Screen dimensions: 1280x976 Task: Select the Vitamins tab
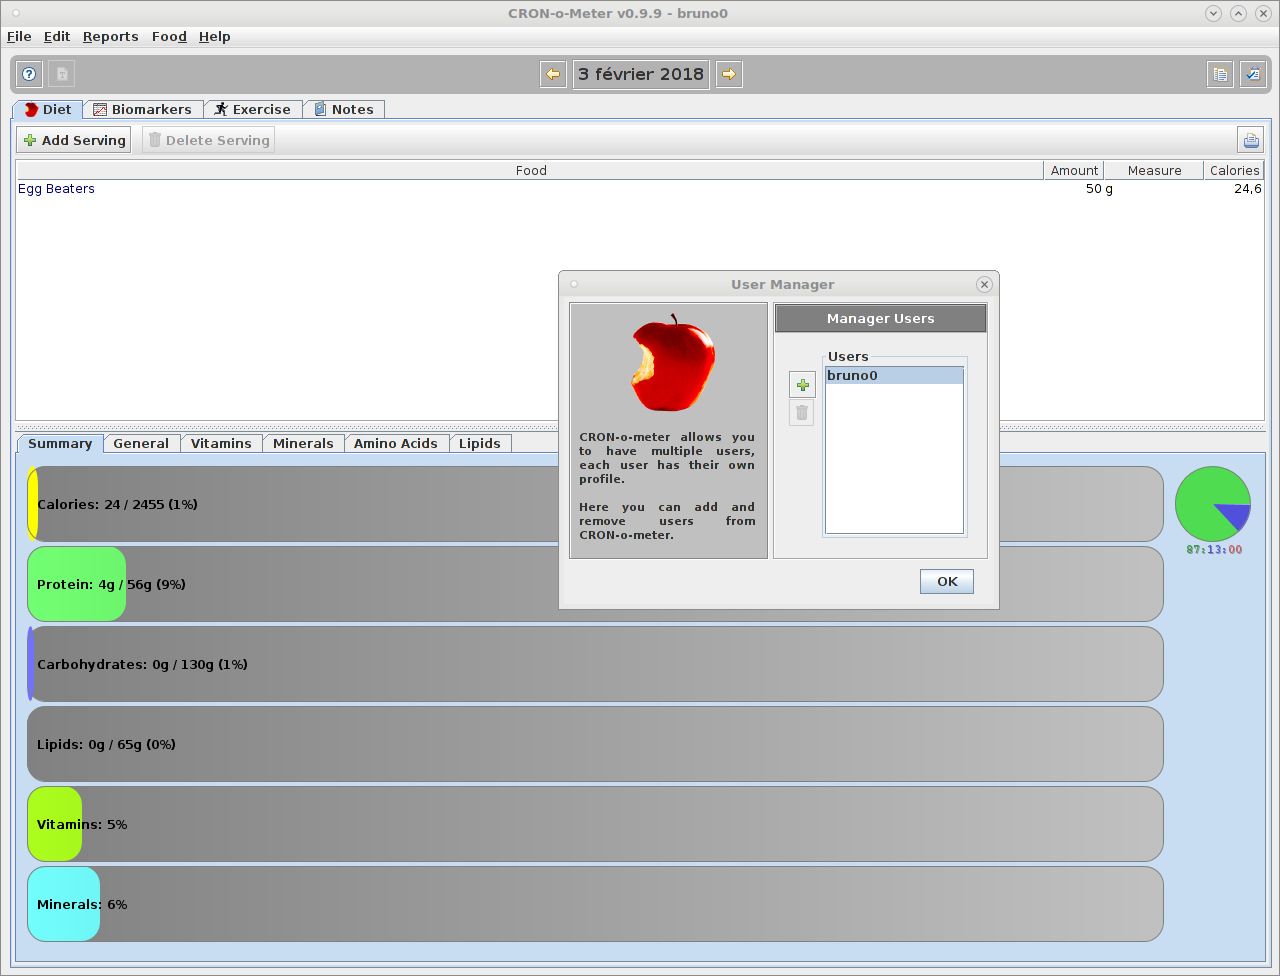click(x=222, y=443)
